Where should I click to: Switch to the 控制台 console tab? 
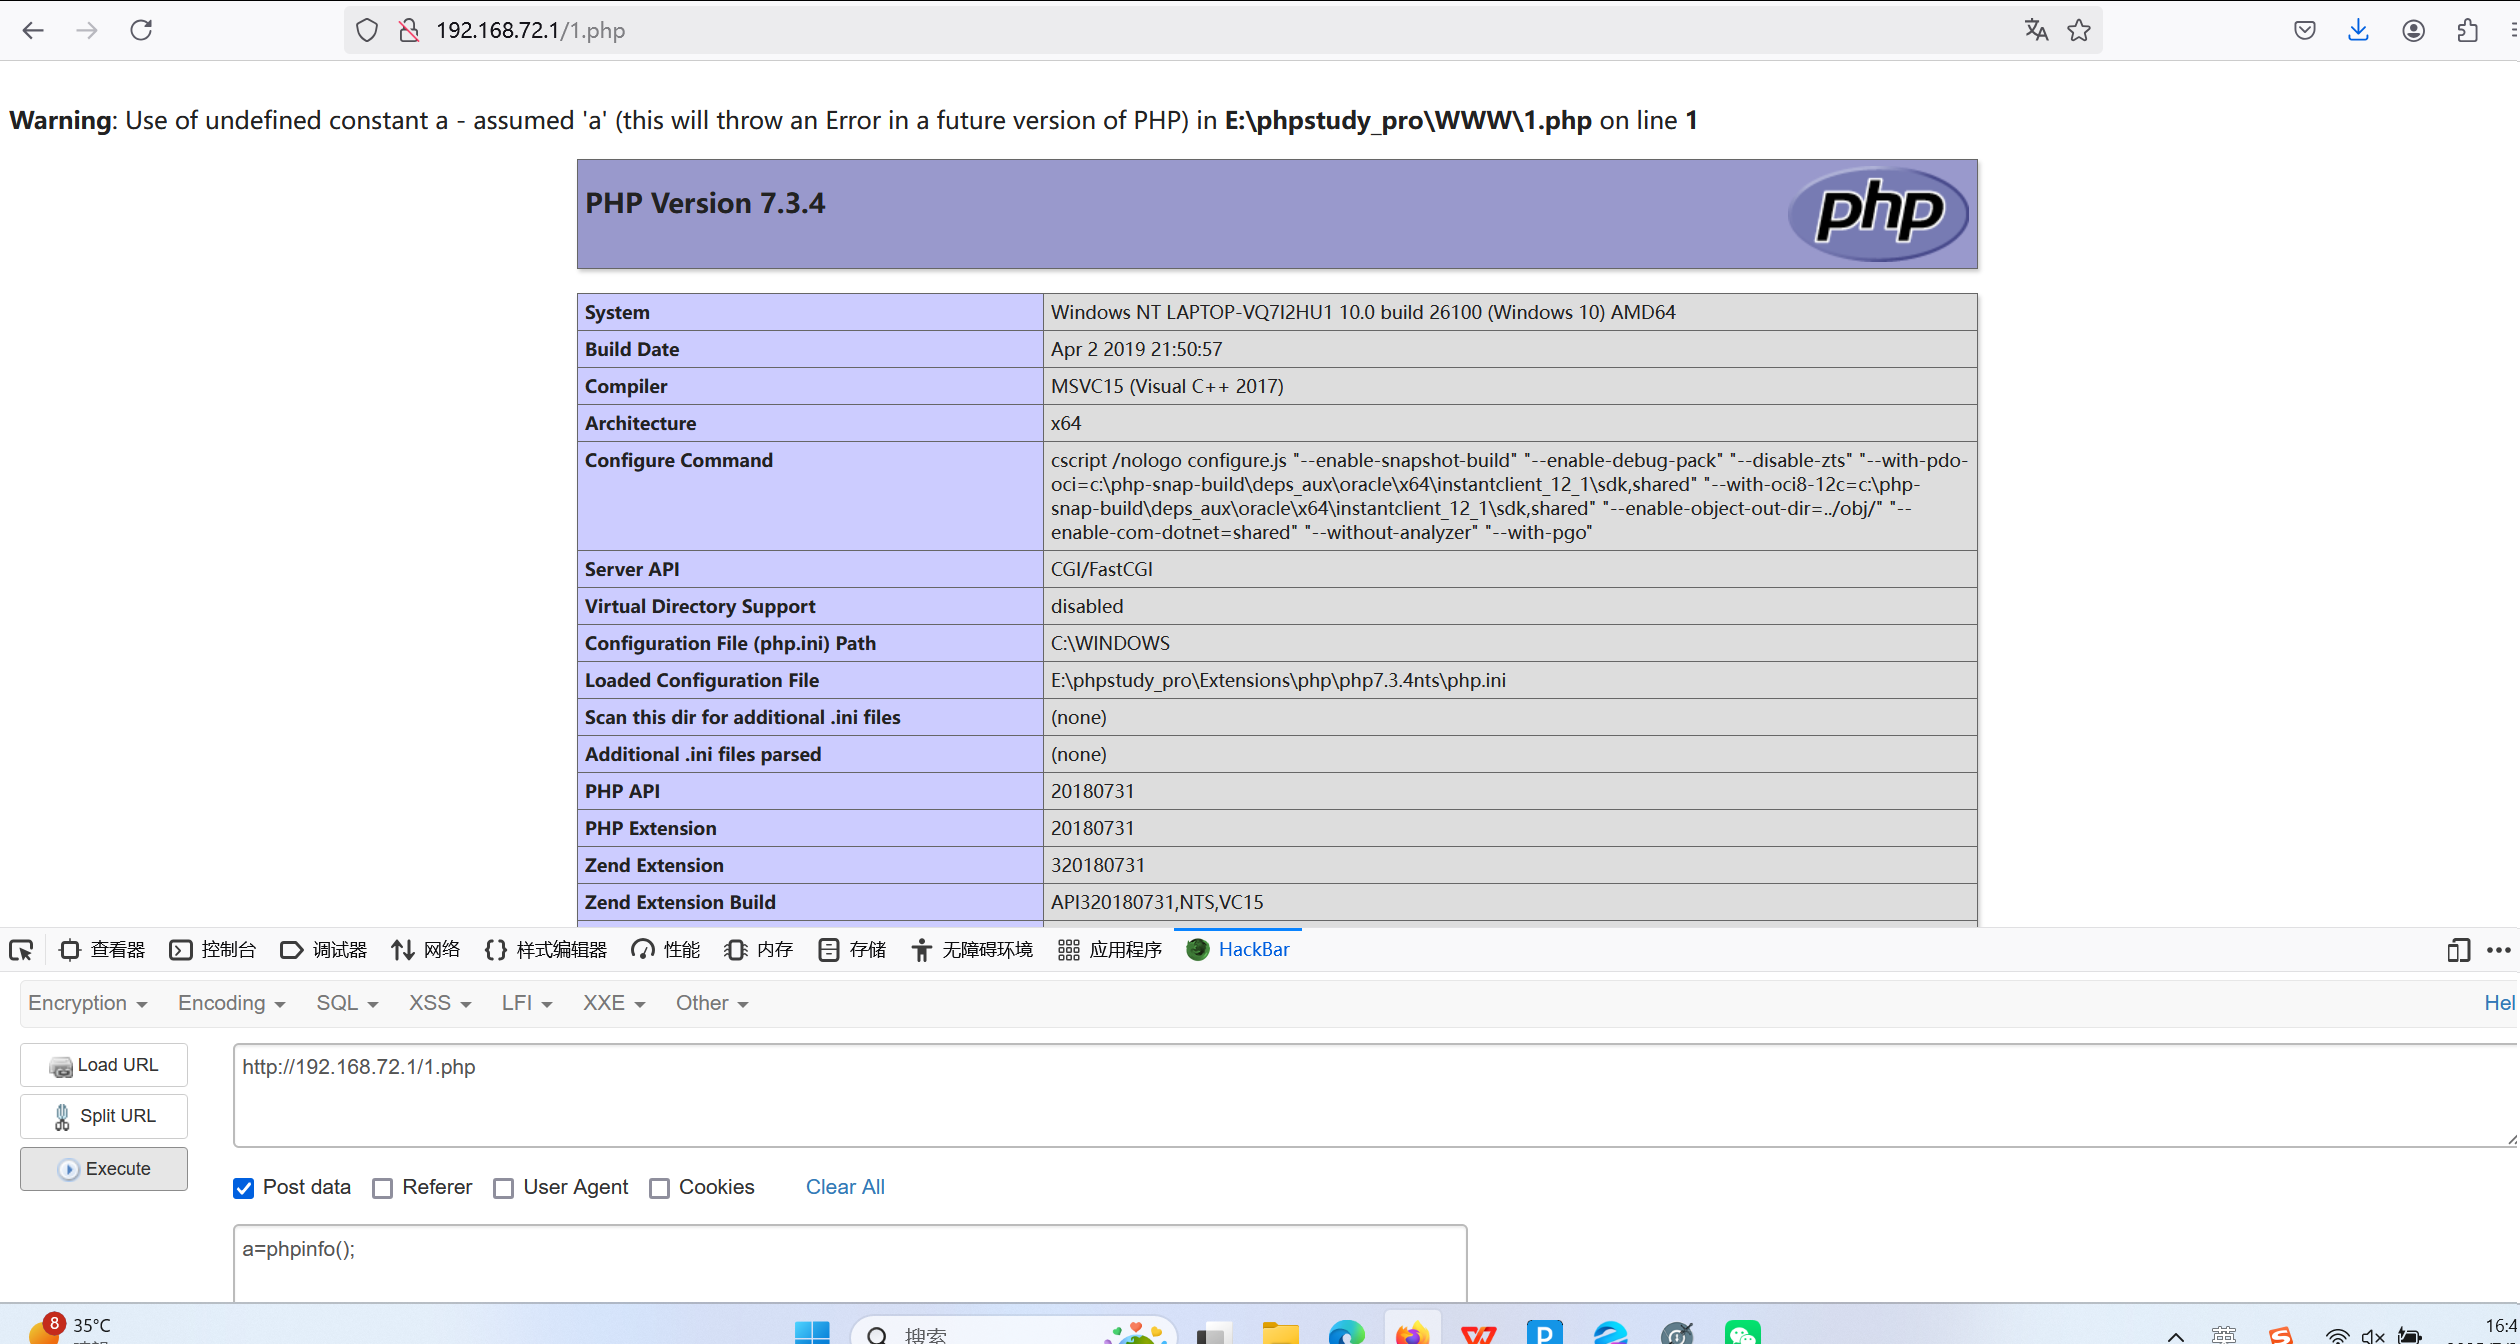(x=212, y=950)
